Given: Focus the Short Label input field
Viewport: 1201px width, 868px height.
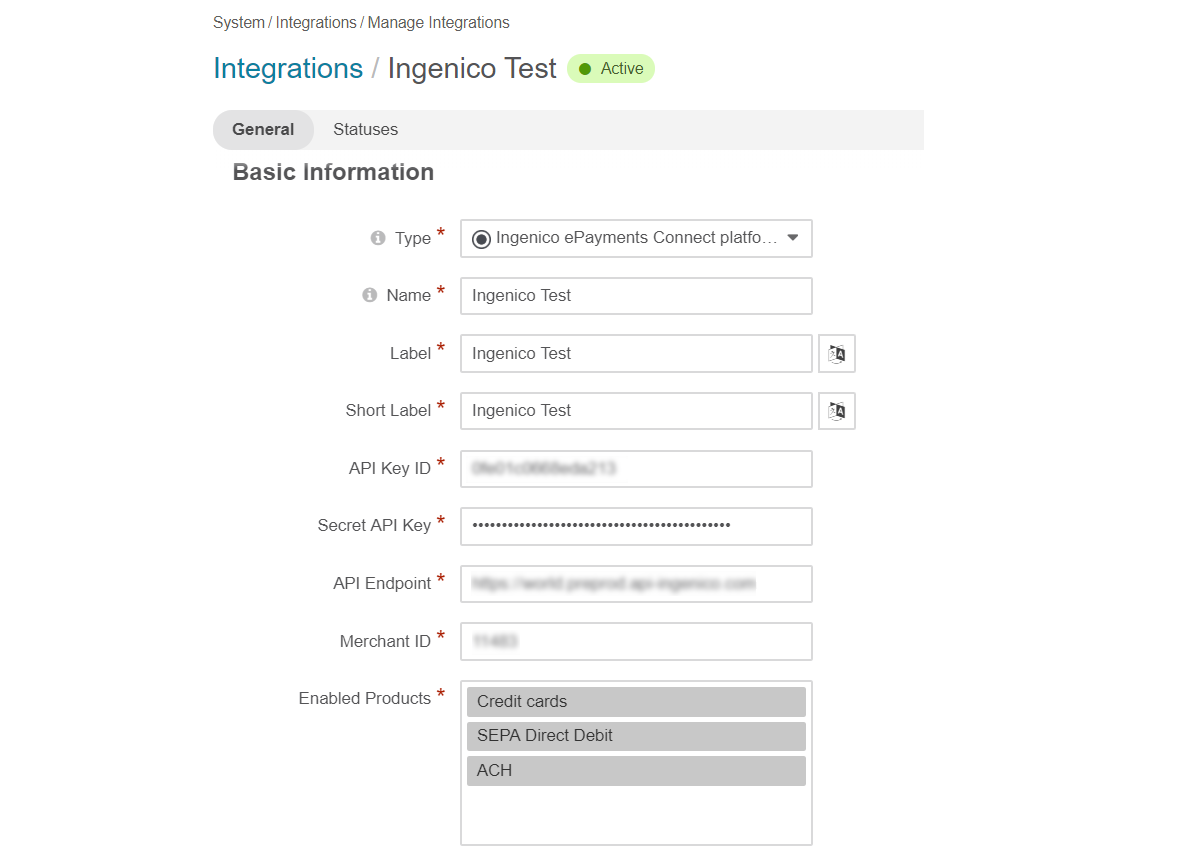Looking at the screenshot, I should point(636,410).
